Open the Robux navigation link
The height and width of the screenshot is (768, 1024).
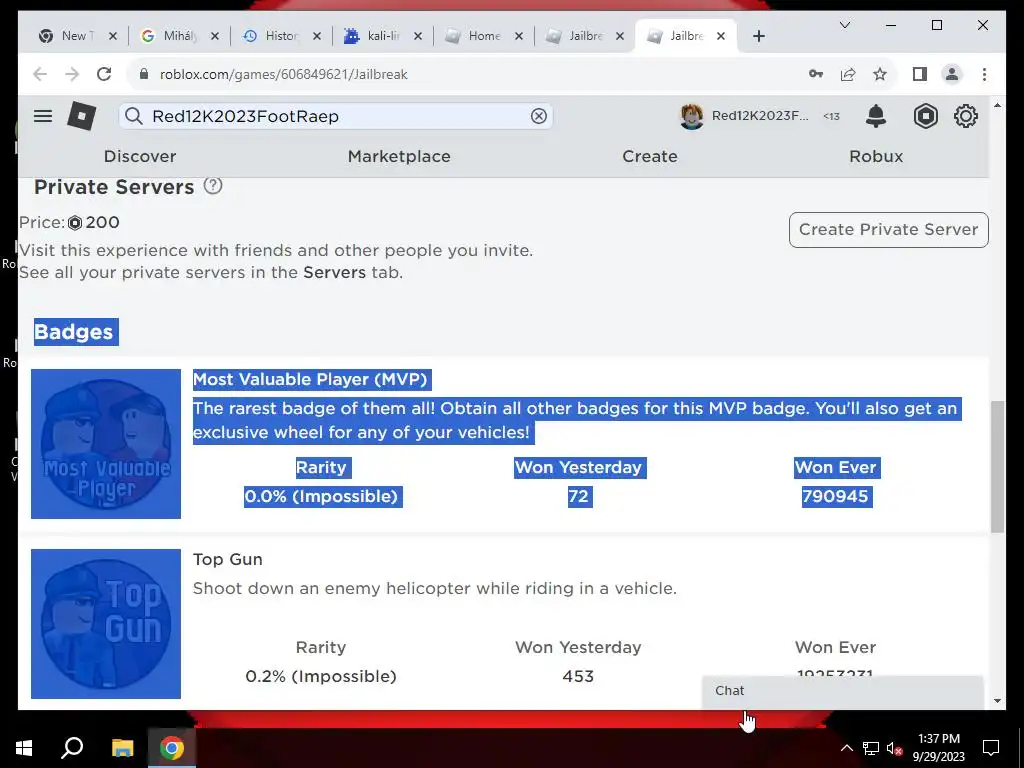pyautogui.click(x=876, y=157)
